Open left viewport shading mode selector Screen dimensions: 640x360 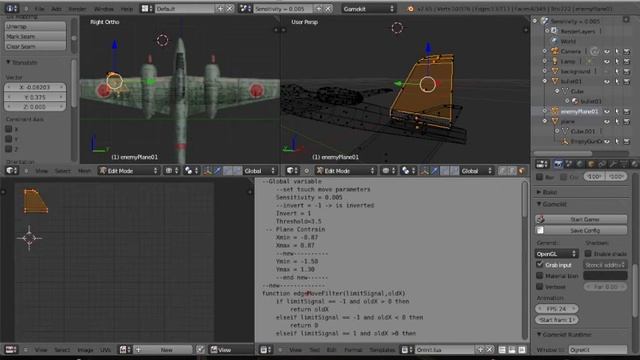172,171
